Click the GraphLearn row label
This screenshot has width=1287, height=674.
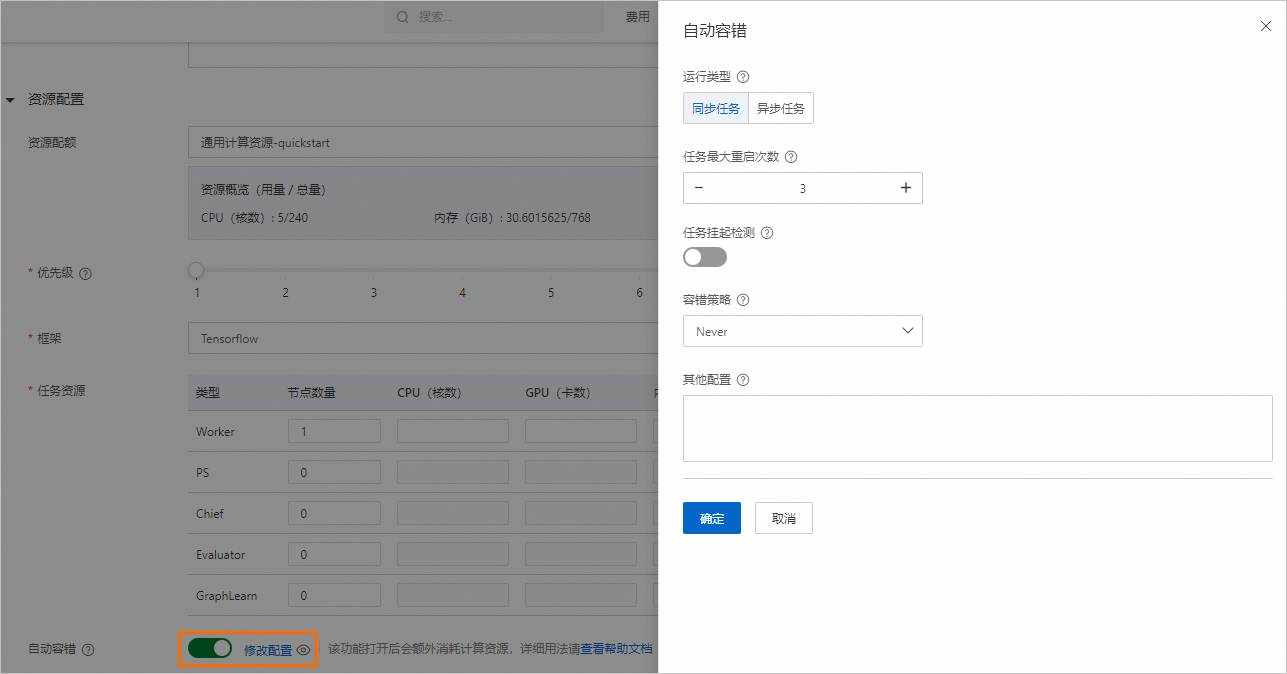tap(226, 596)
